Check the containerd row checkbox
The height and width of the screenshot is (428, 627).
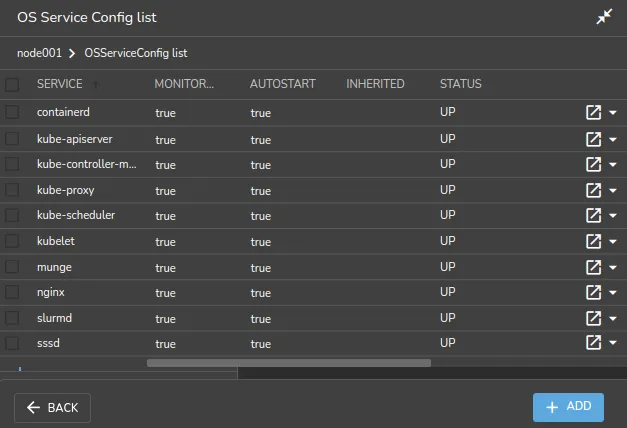[x=12, y=112]
